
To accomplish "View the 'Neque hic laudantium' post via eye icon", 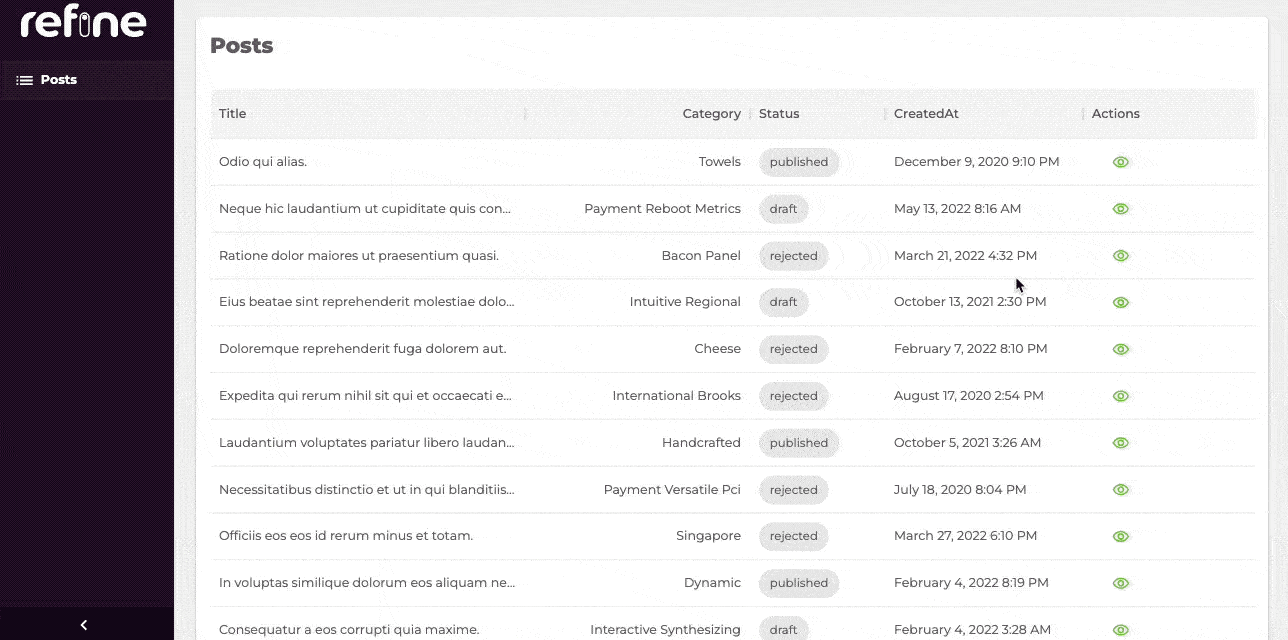I will coord(1120,209).
